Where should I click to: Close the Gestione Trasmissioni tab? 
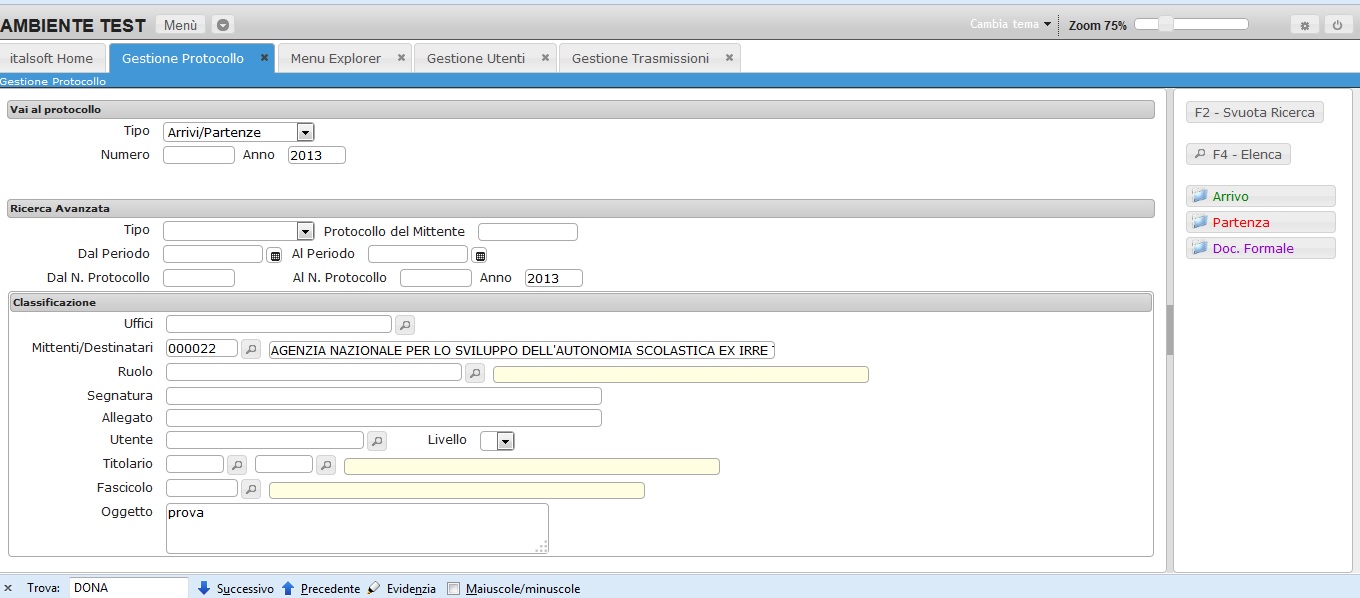(x=729, y=58)
